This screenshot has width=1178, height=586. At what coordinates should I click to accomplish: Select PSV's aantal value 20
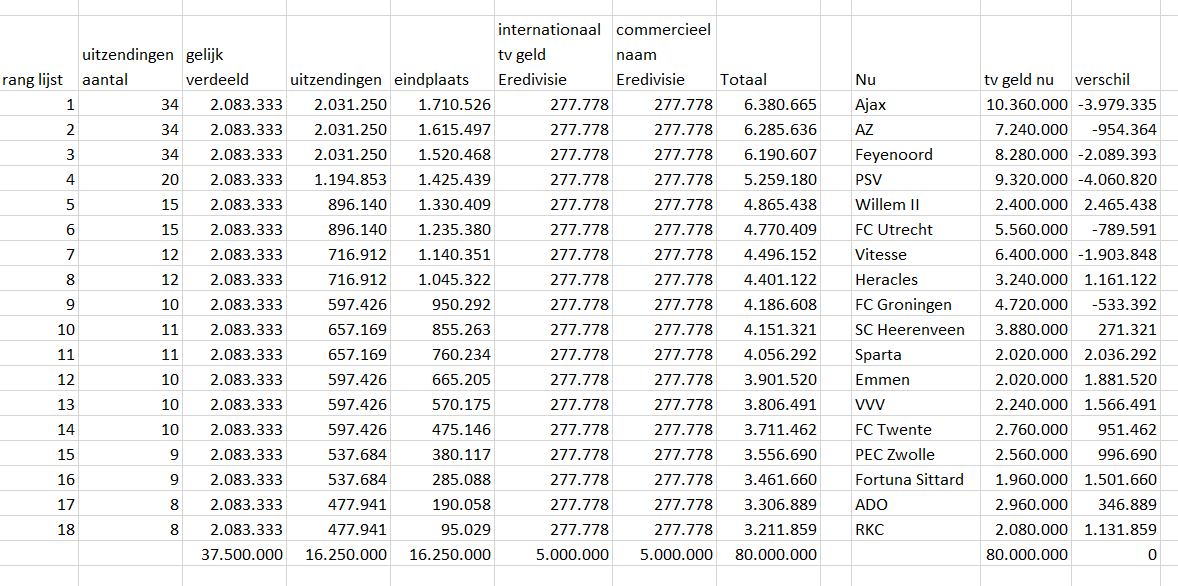[130, 180]
